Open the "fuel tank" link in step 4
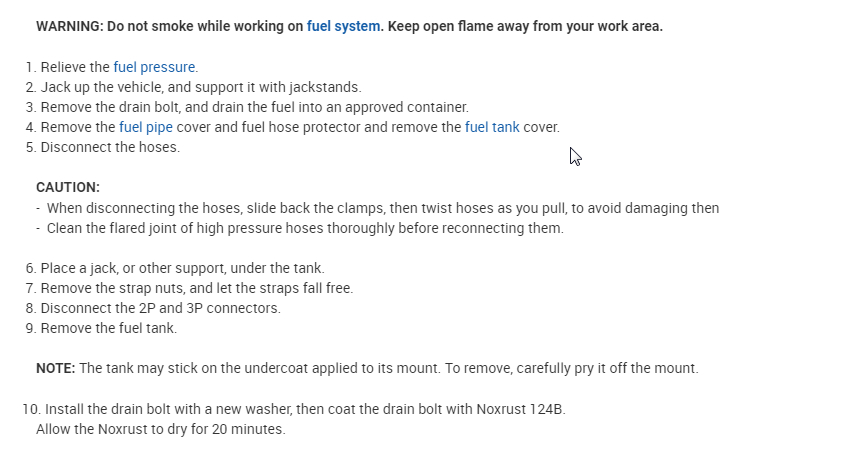This screenshot has width=853, height=458. click(492, 127)
